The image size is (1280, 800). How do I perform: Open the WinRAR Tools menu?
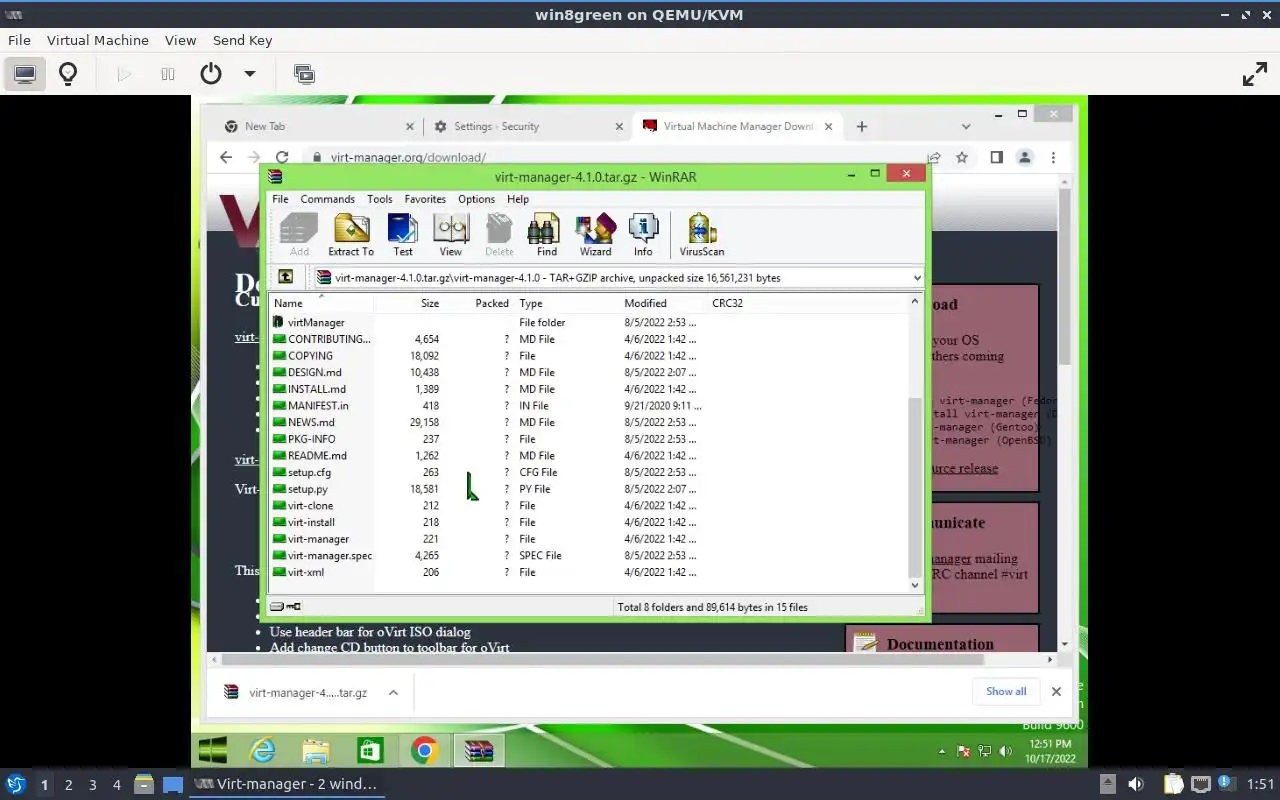coord(379,199)
